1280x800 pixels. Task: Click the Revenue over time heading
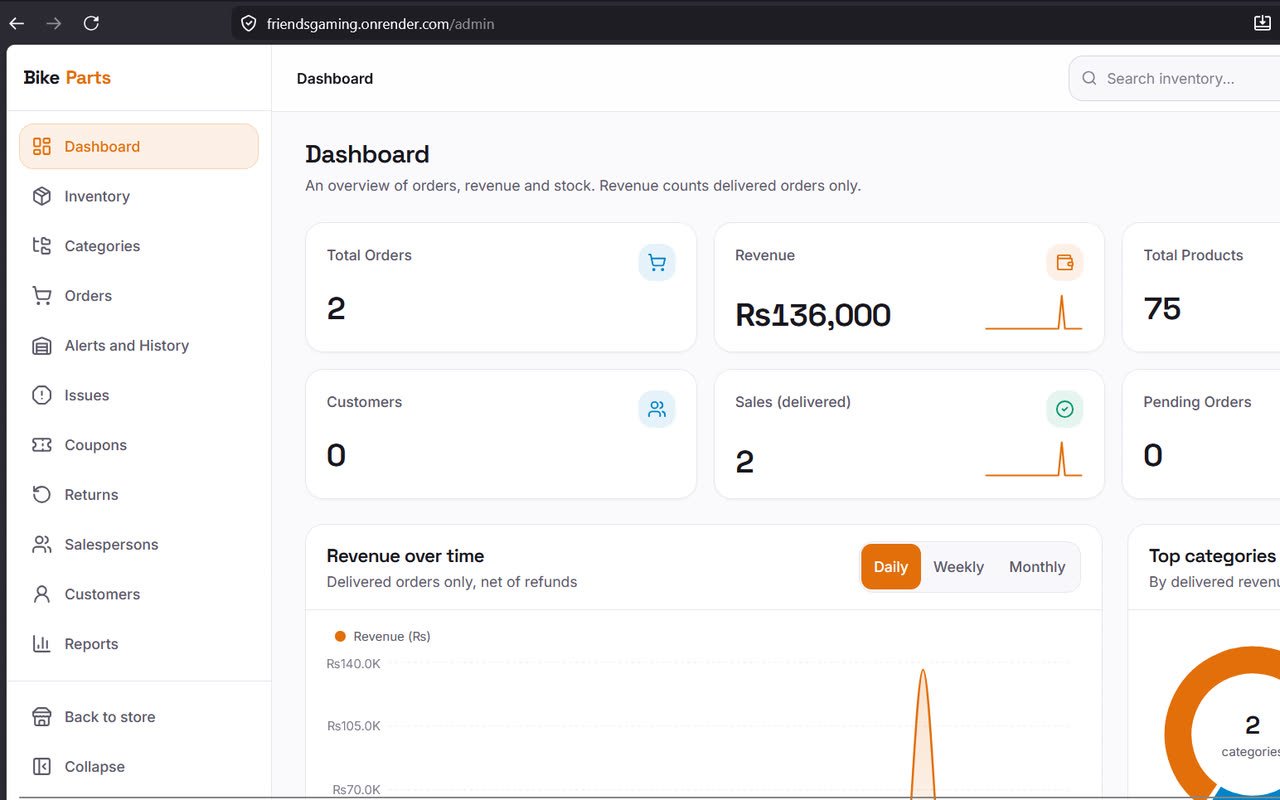pos(405,556)
